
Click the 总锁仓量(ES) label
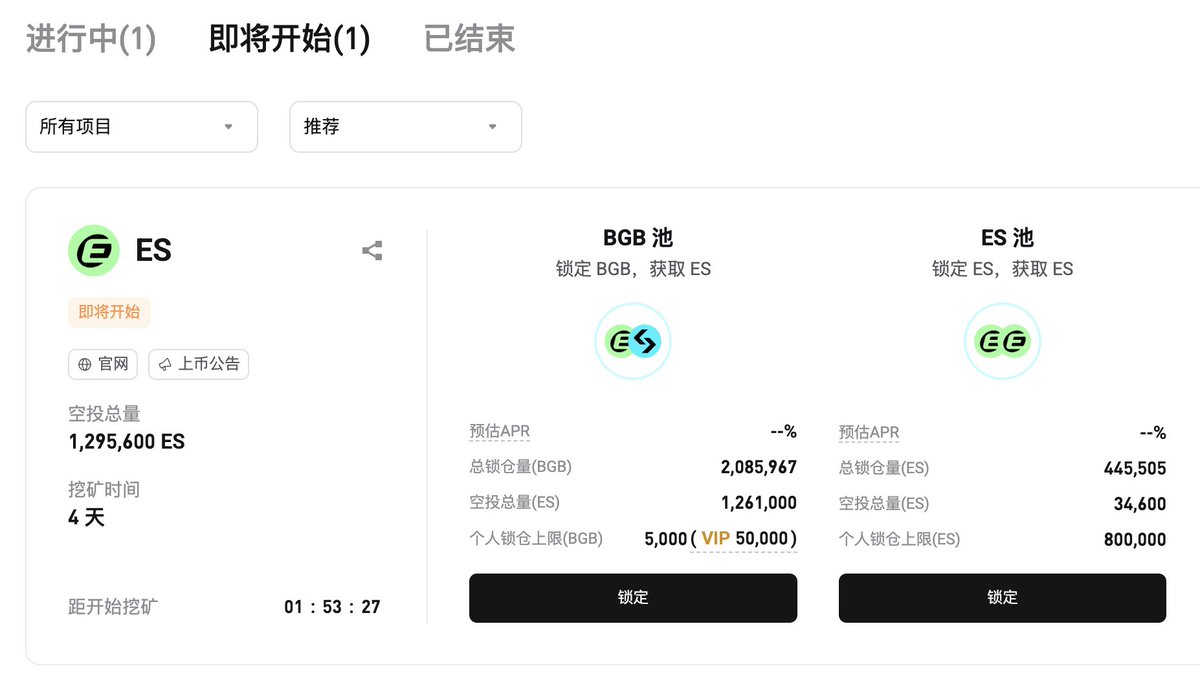(x=884, y=467)
